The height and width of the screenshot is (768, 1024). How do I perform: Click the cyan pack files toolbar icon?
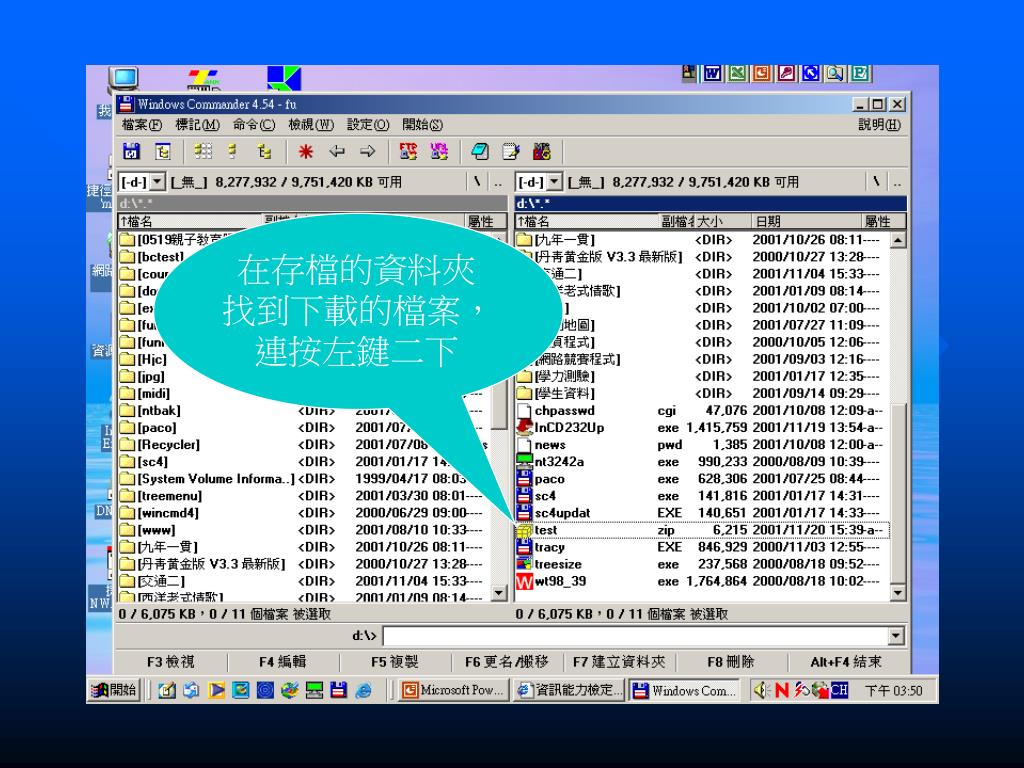(479, 152)
